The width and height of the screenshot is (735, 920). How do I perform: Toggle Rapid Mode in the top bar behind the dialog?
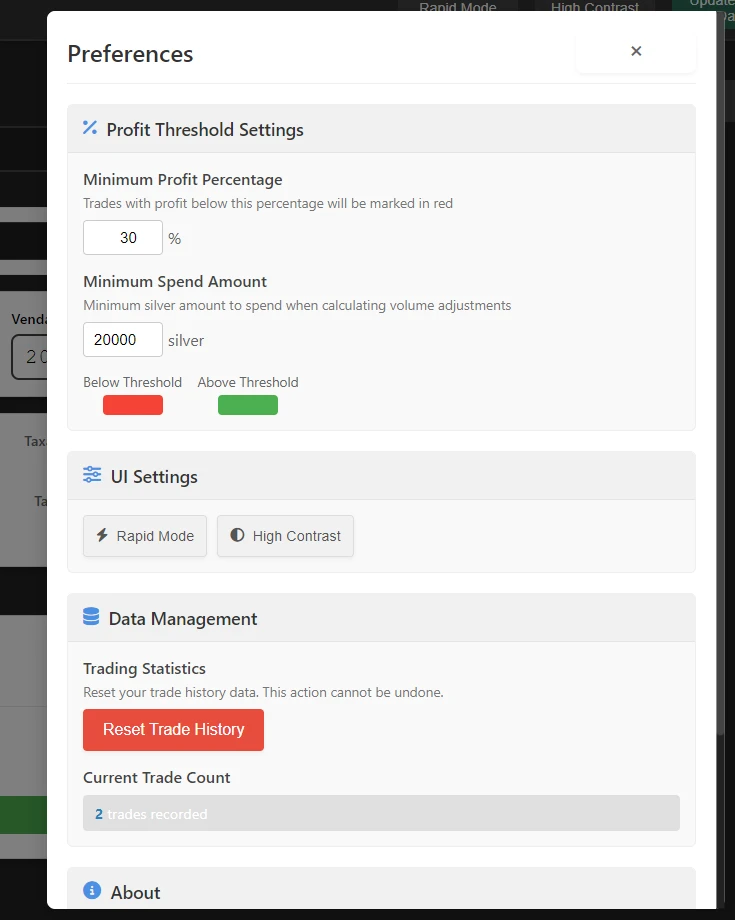[x=457, y=7]
